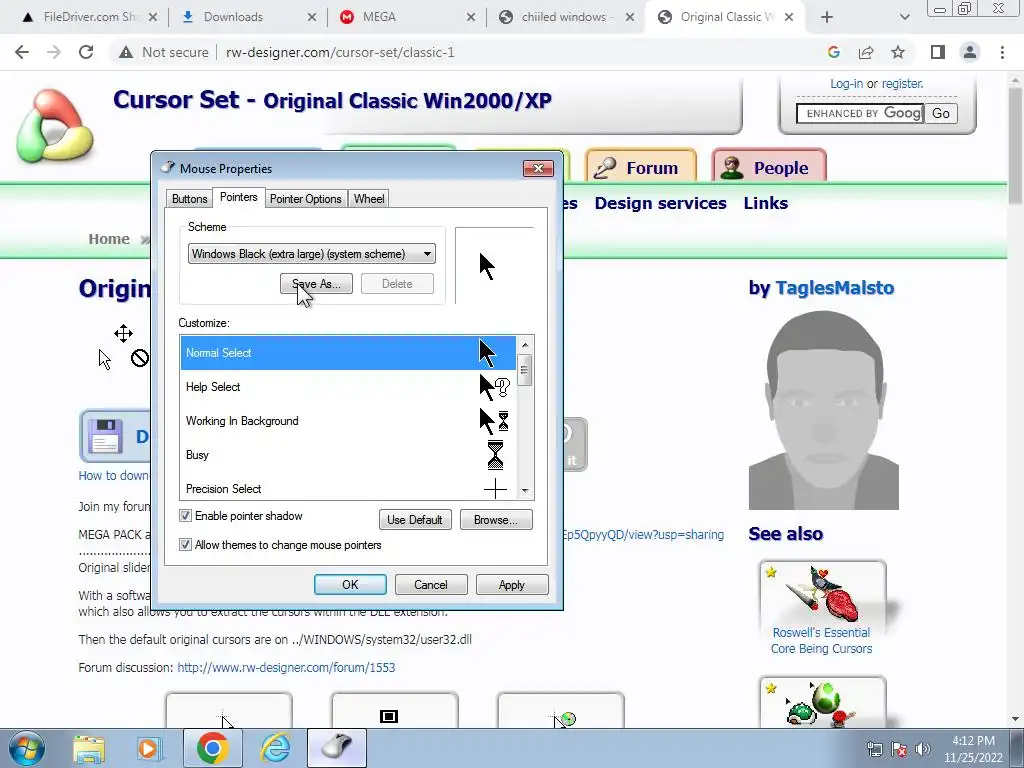Open TaglesMalsto author profile link
The width and height of the screenshot is (1024, 768).
tap(834, 288)
